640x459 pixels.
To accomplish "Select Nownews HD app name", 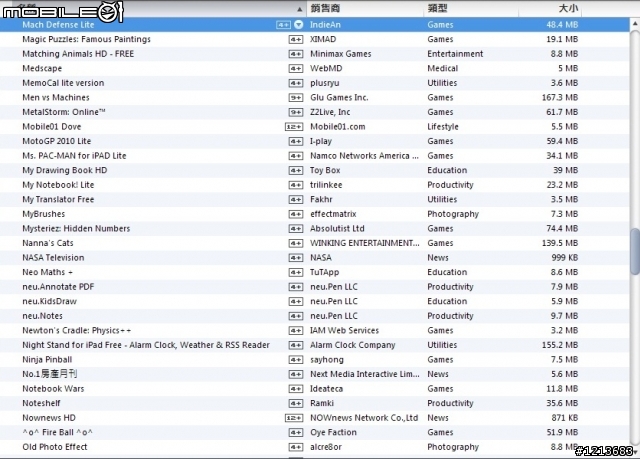I will (x=49, y=418).
